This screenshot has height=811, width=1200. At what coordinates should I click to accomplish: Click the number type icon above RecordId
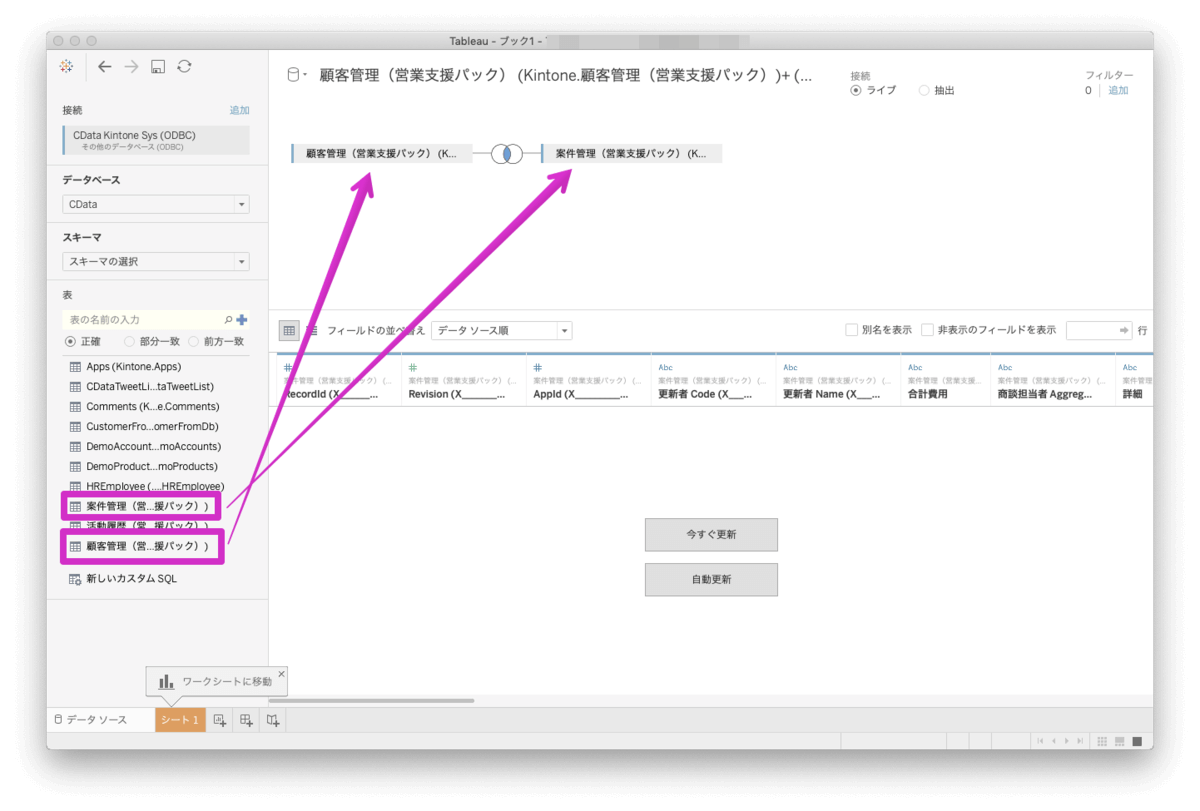(288, 368)
